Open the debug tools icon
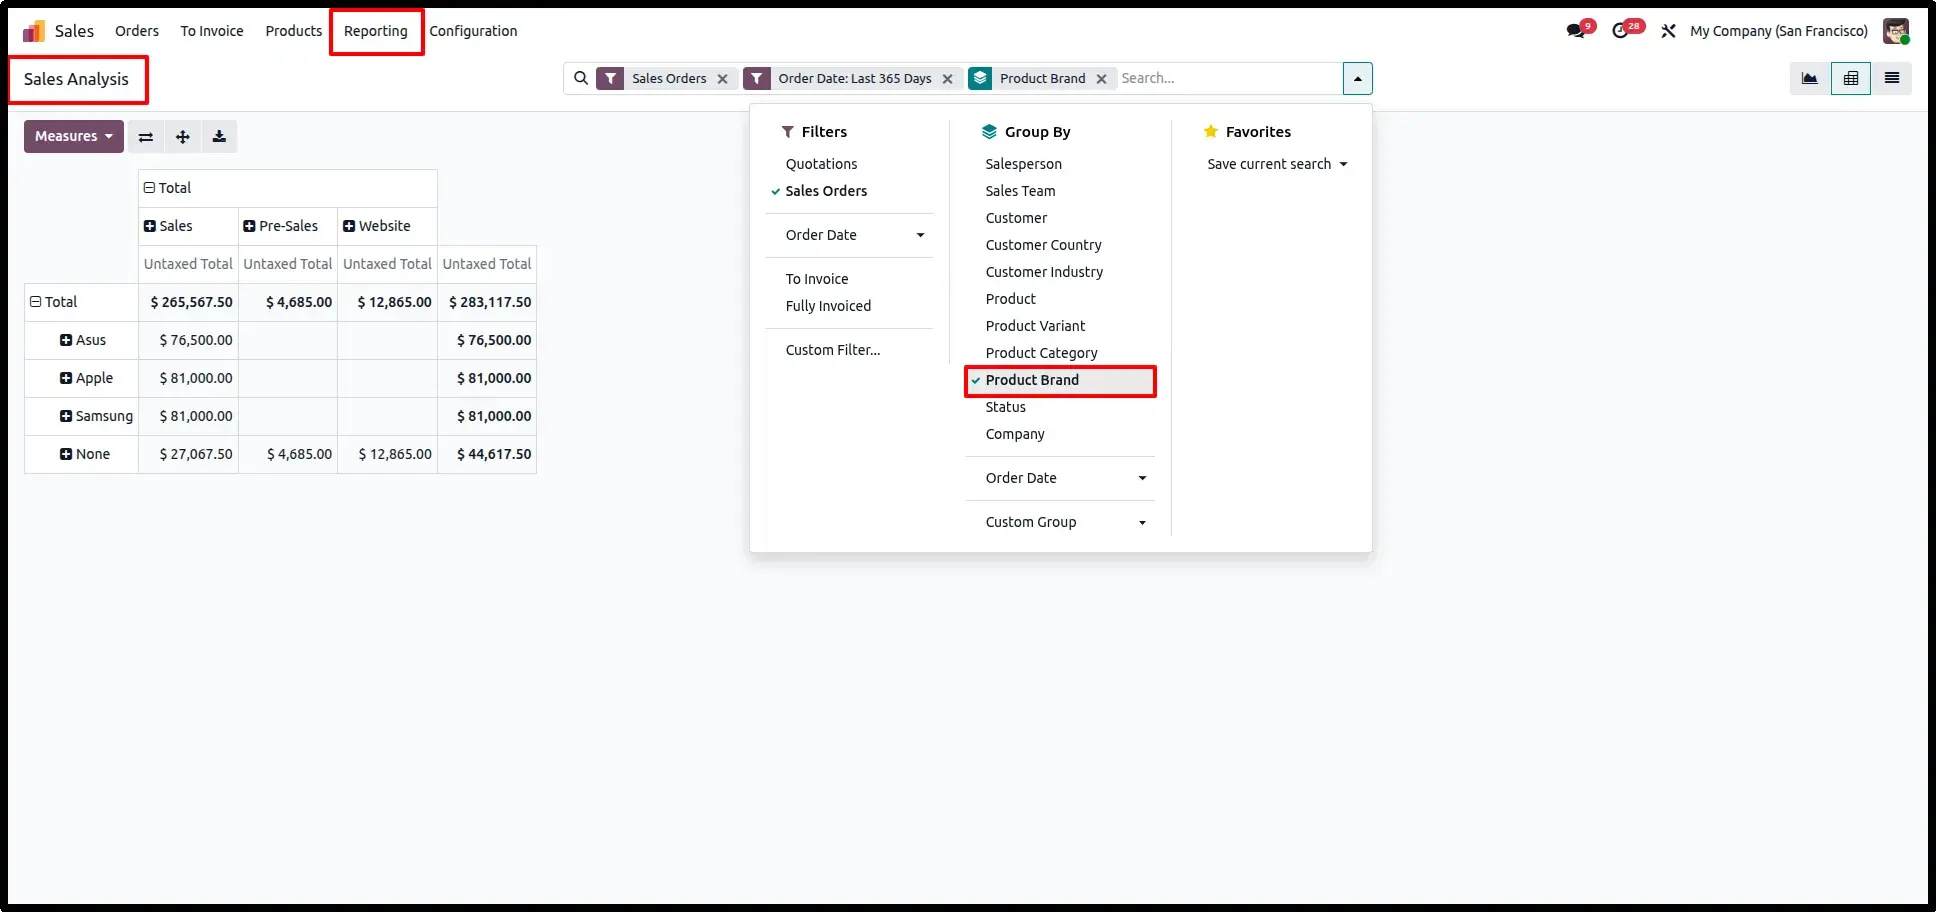 coord(1668,31)
